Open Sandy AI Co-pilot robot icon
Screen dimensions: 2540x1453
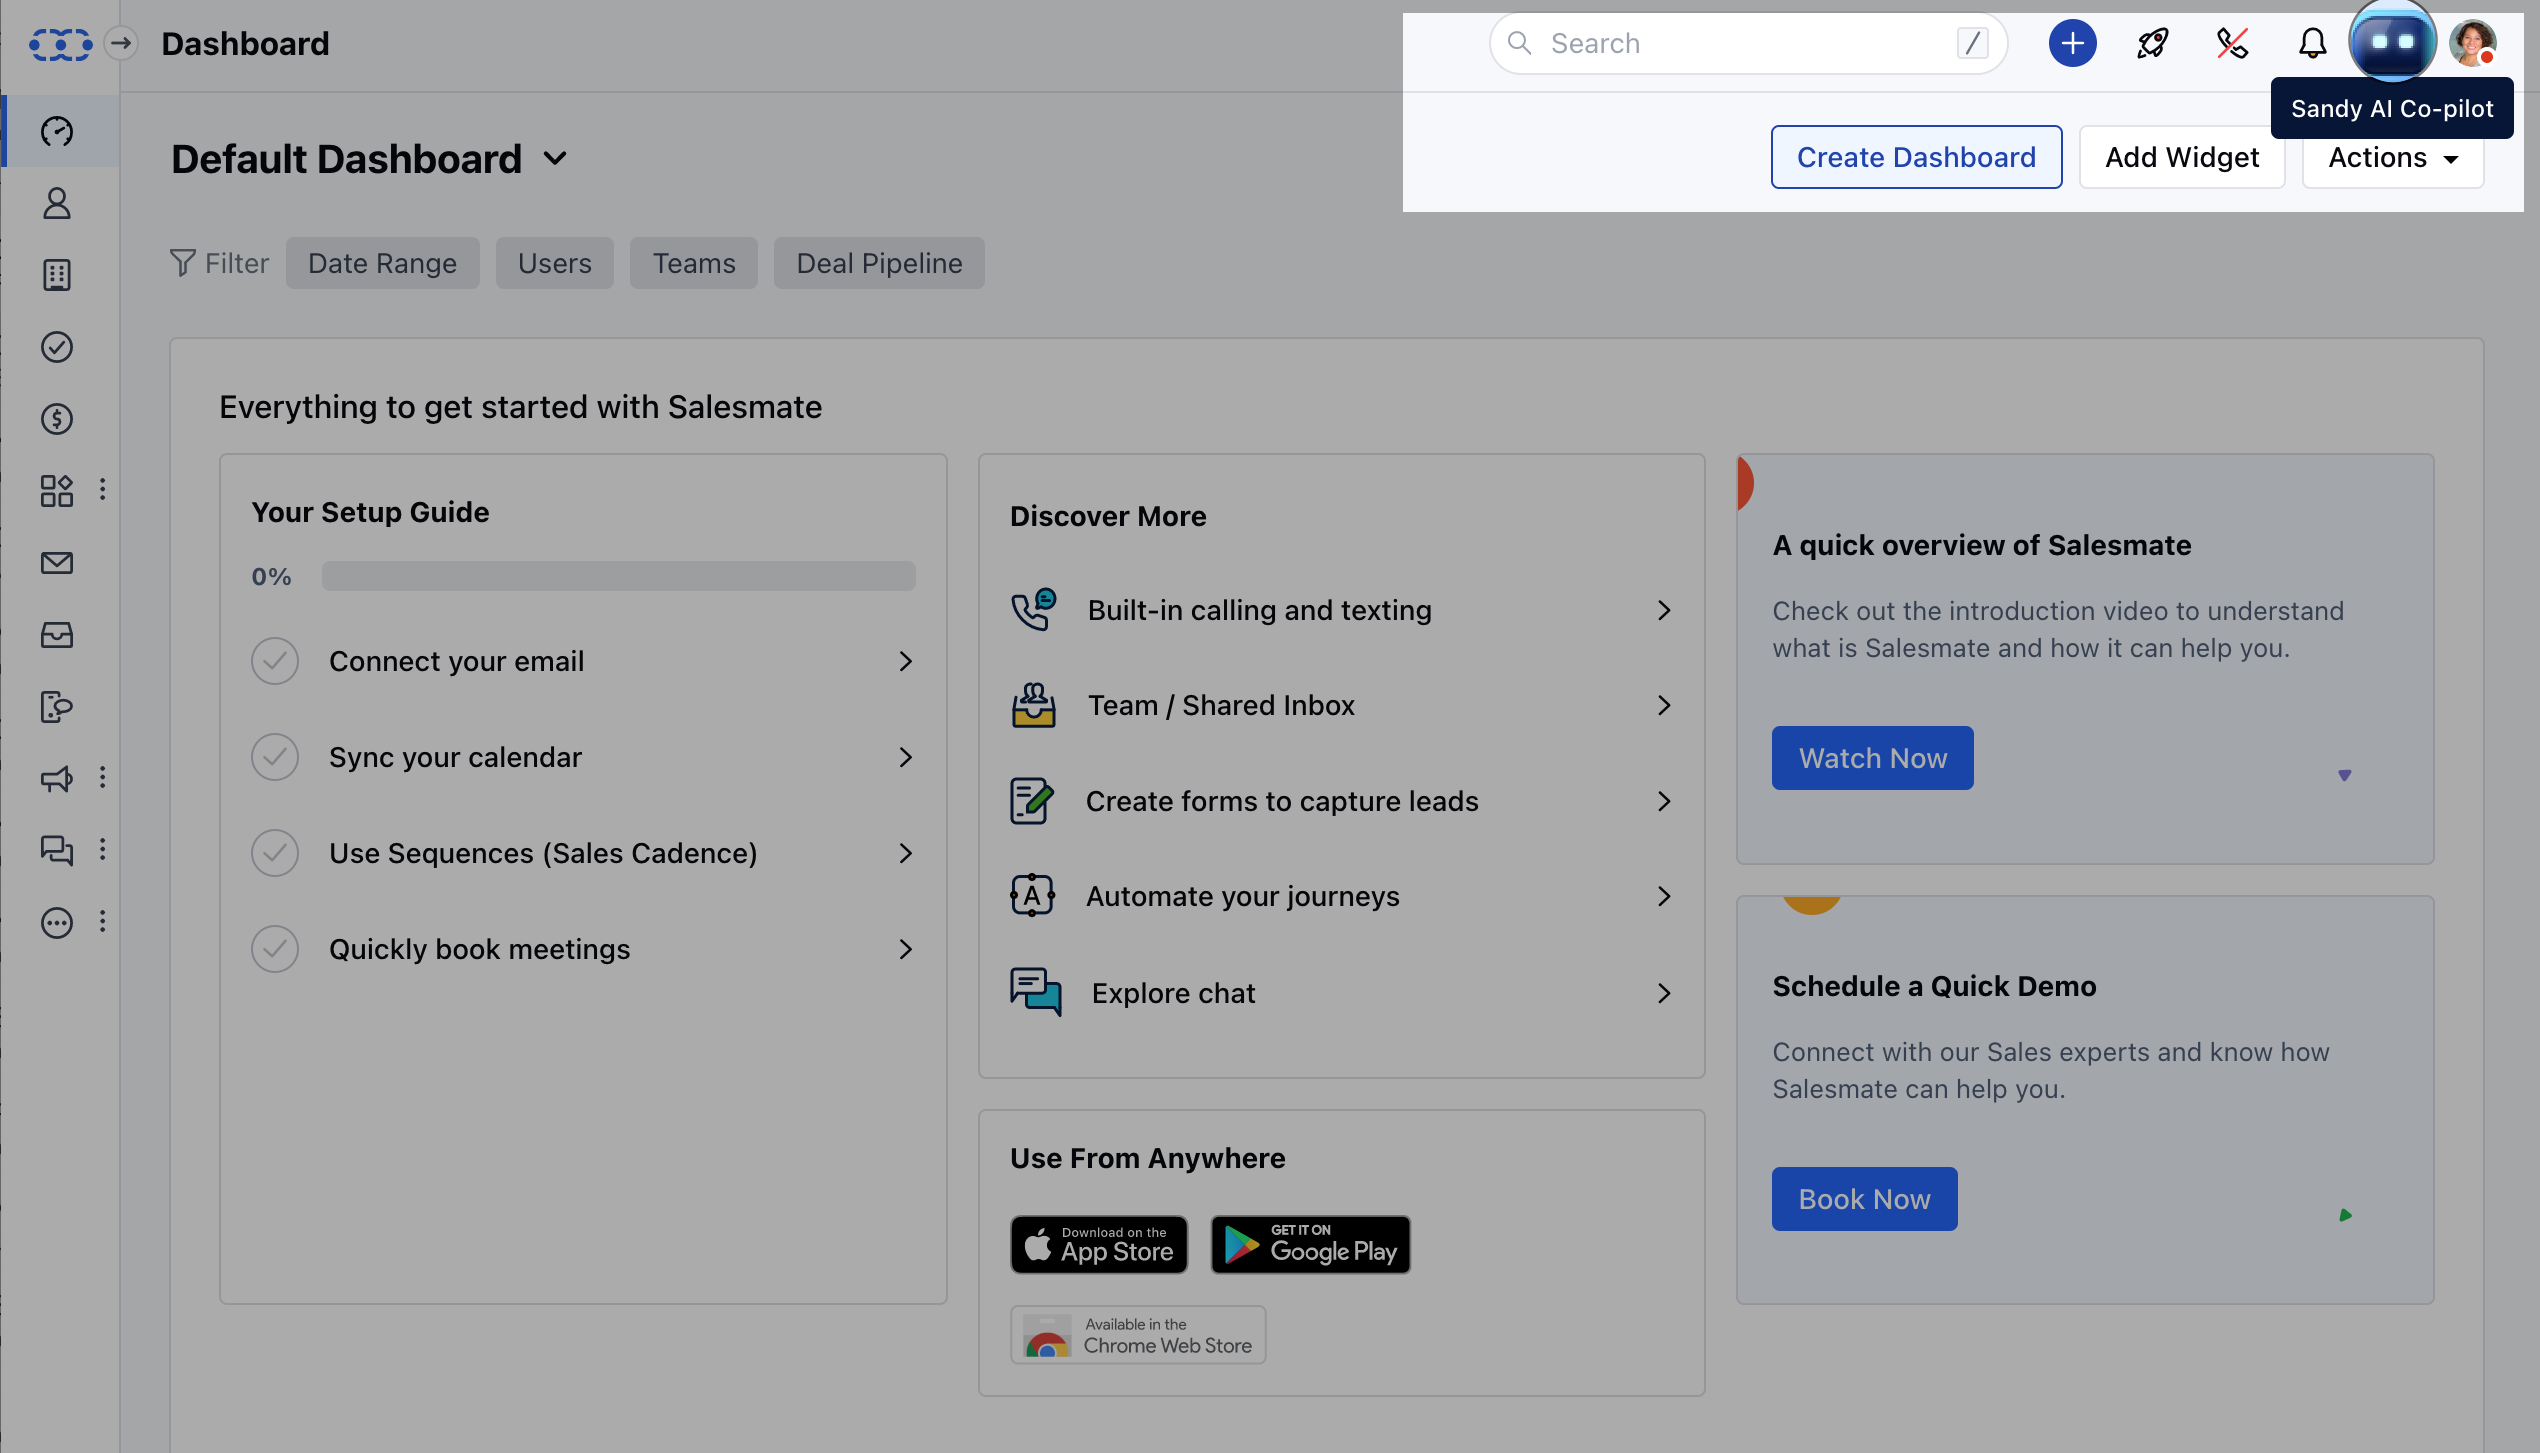click(x=2392, y=42)
